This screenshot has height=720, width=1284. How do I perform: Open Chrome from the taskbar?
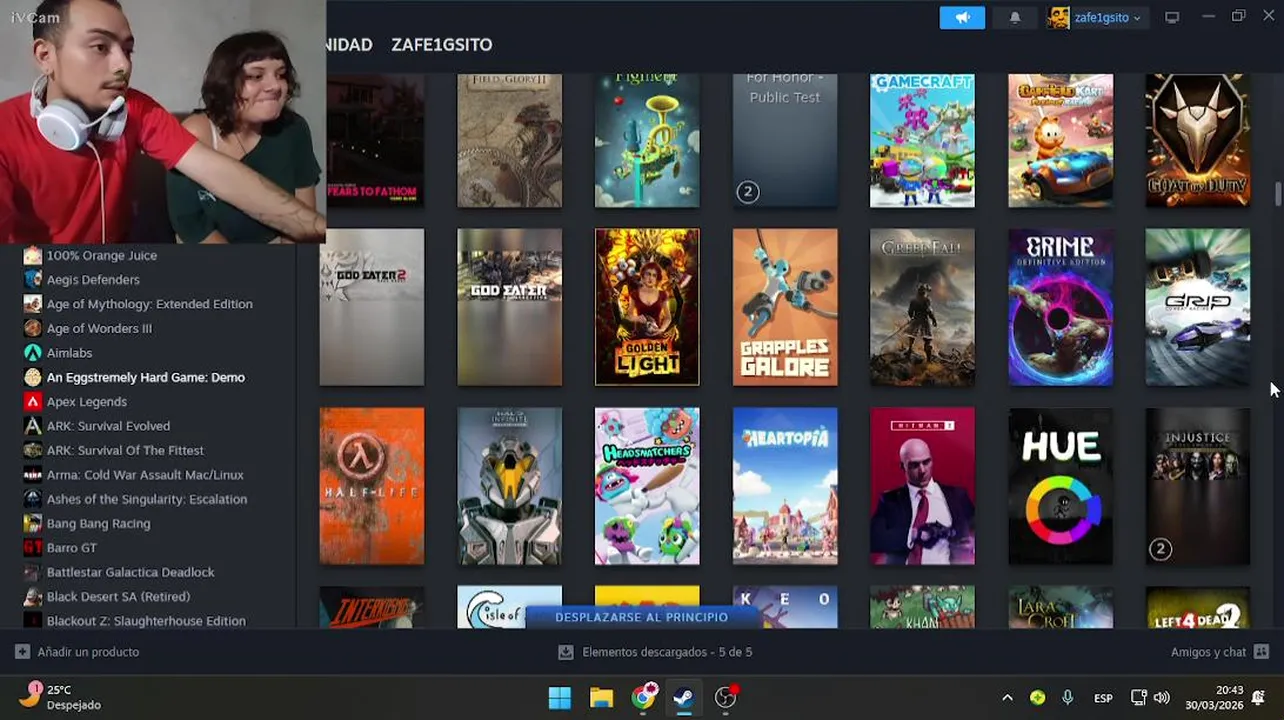(644, 697)
